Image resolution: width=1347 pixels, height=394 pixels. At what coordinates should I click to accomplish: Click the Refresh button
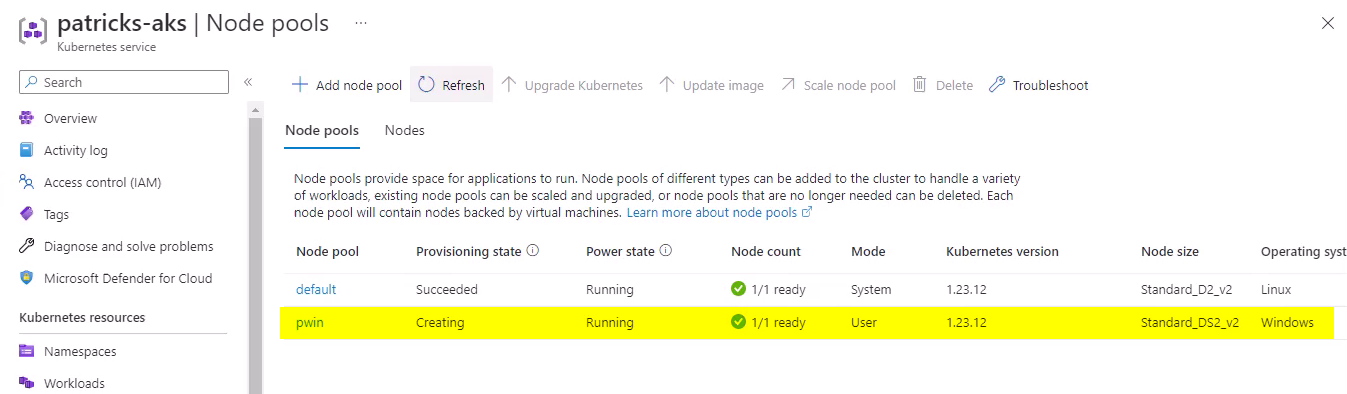tap(451, 85)
